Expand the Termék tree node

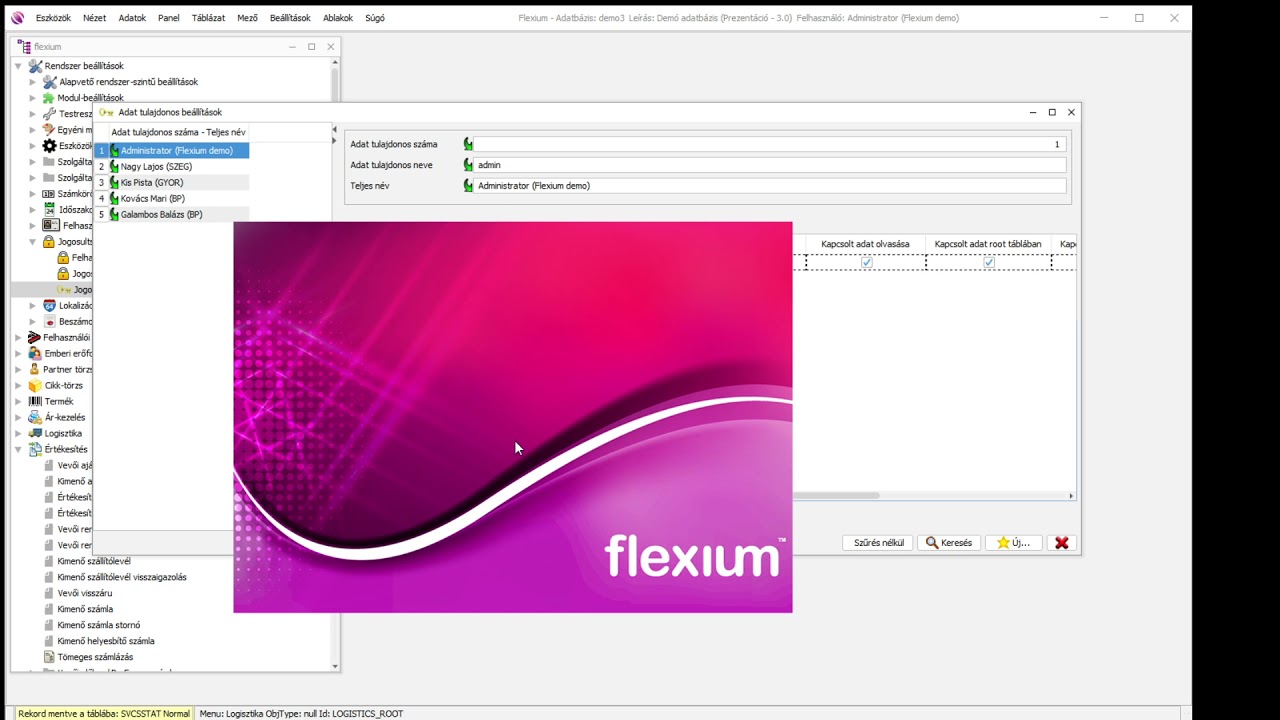pyautogui.click(x=18, y=402)
